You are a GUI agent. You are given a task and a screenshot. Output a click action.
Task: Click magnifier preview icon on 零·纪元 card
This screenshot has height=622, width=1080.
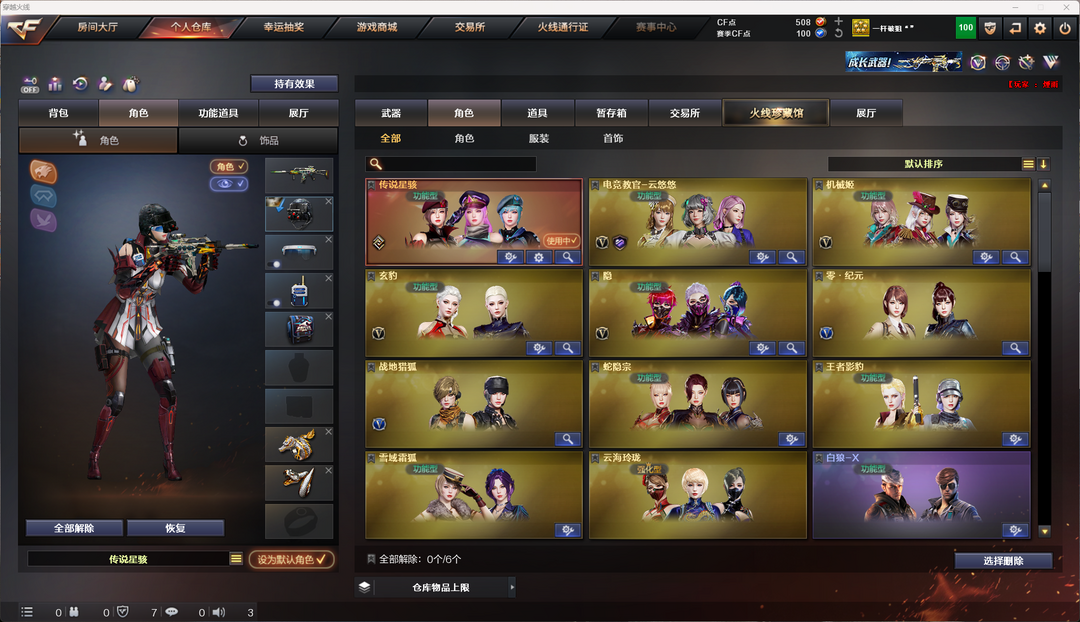(x=1015, y=349)
